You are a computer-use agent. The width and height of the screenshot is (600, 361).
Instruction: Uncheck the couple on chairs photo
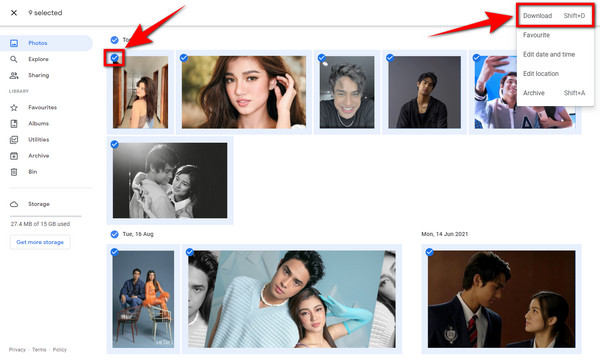click(114, 252)
